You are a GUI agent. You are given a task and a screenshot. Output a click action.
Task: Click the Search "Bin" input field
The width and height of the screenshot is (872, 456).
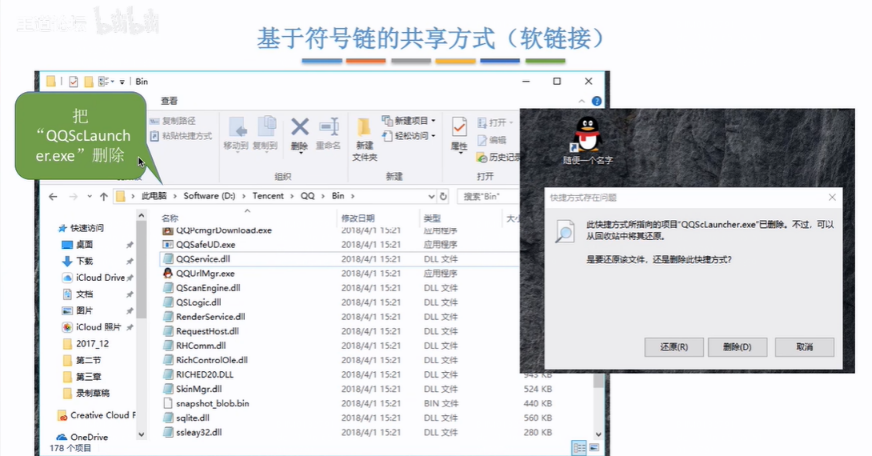[488, 196]
